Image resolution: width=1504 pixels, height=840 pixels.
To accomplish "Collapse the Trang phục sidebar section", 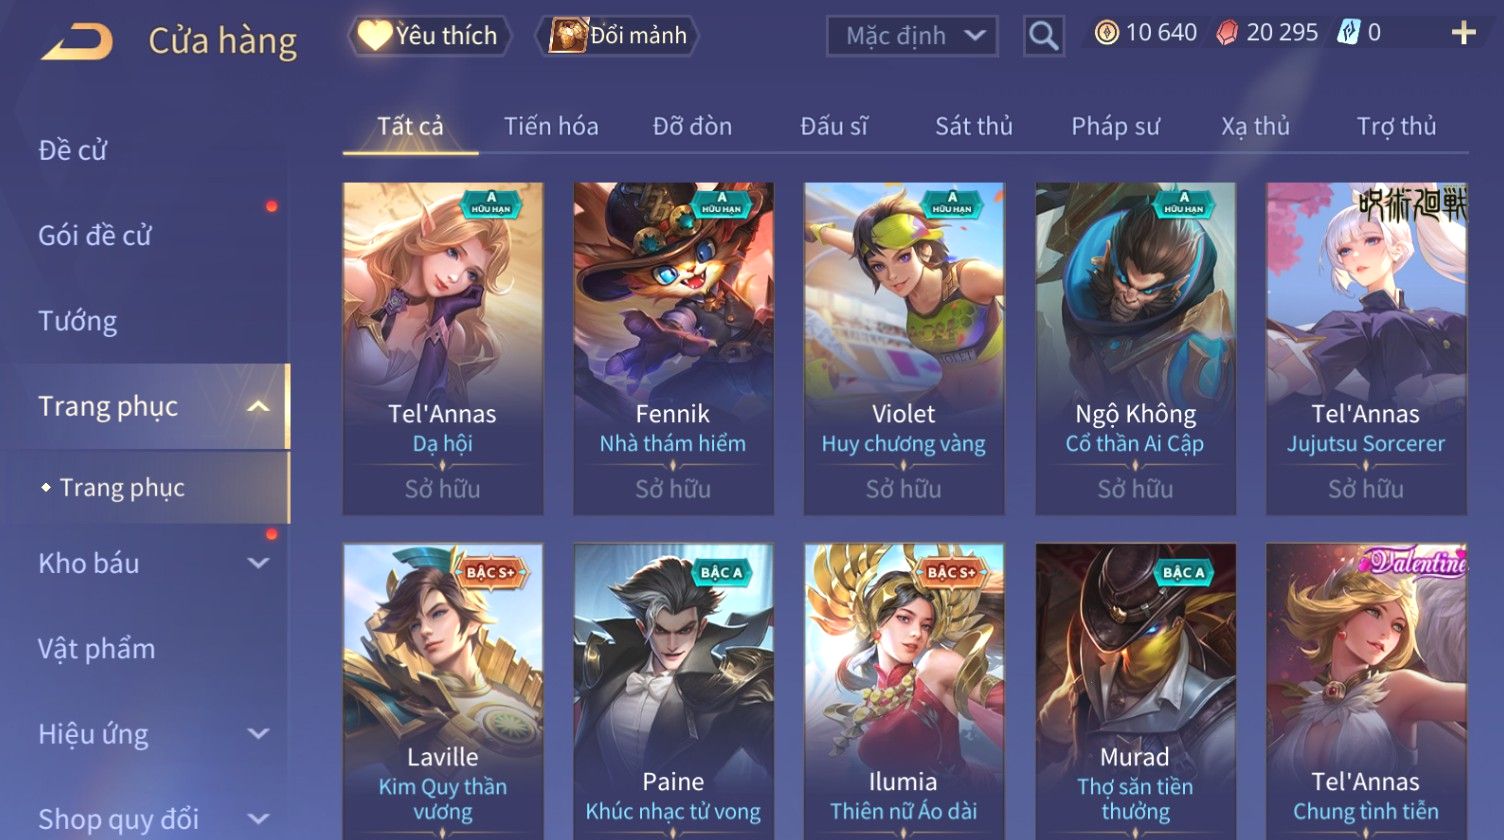I will coord(257,406).
